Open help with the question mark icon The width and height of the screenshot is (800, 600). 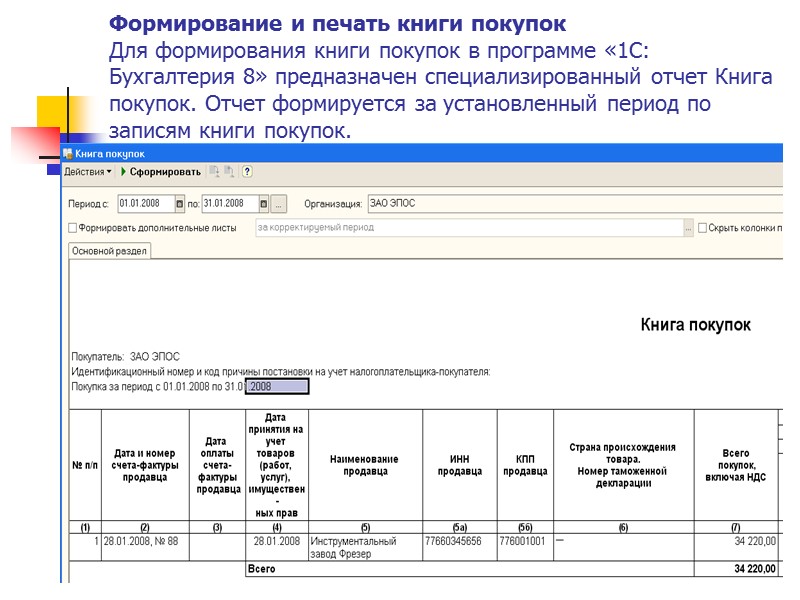[x=247, y=171]
